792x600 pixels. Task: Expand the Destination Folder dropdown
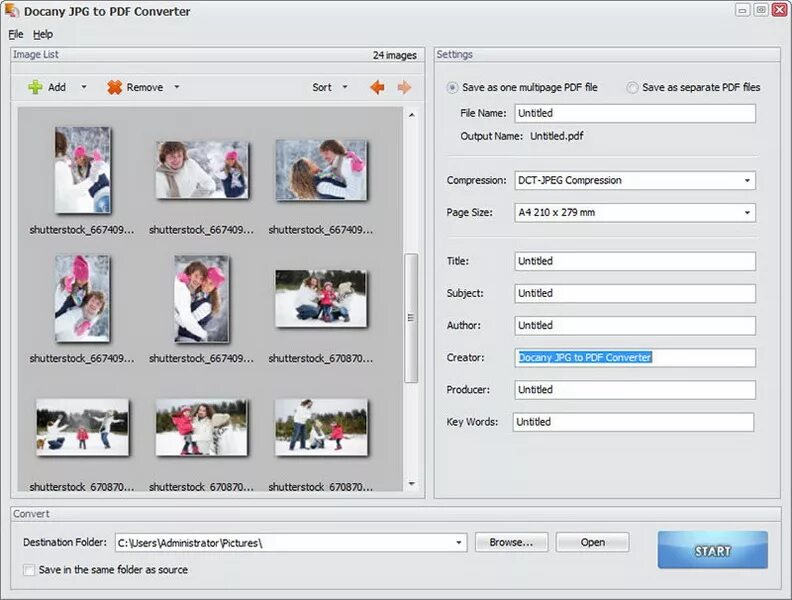coord(458,542)
